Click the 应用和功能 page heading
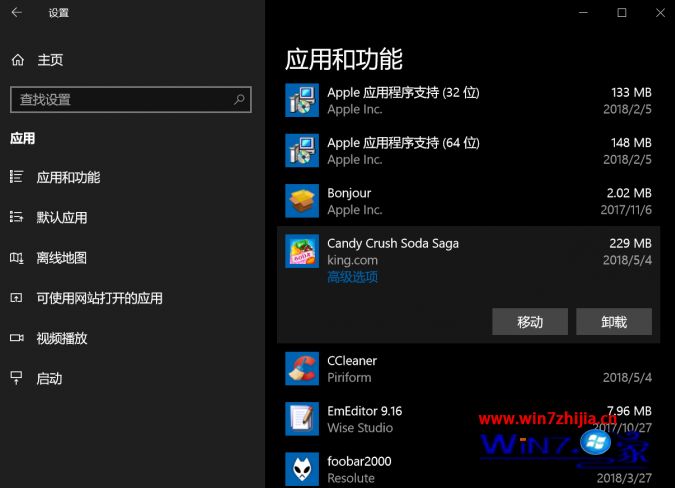This screenshot has height=488, width=675. coord(344,59)
